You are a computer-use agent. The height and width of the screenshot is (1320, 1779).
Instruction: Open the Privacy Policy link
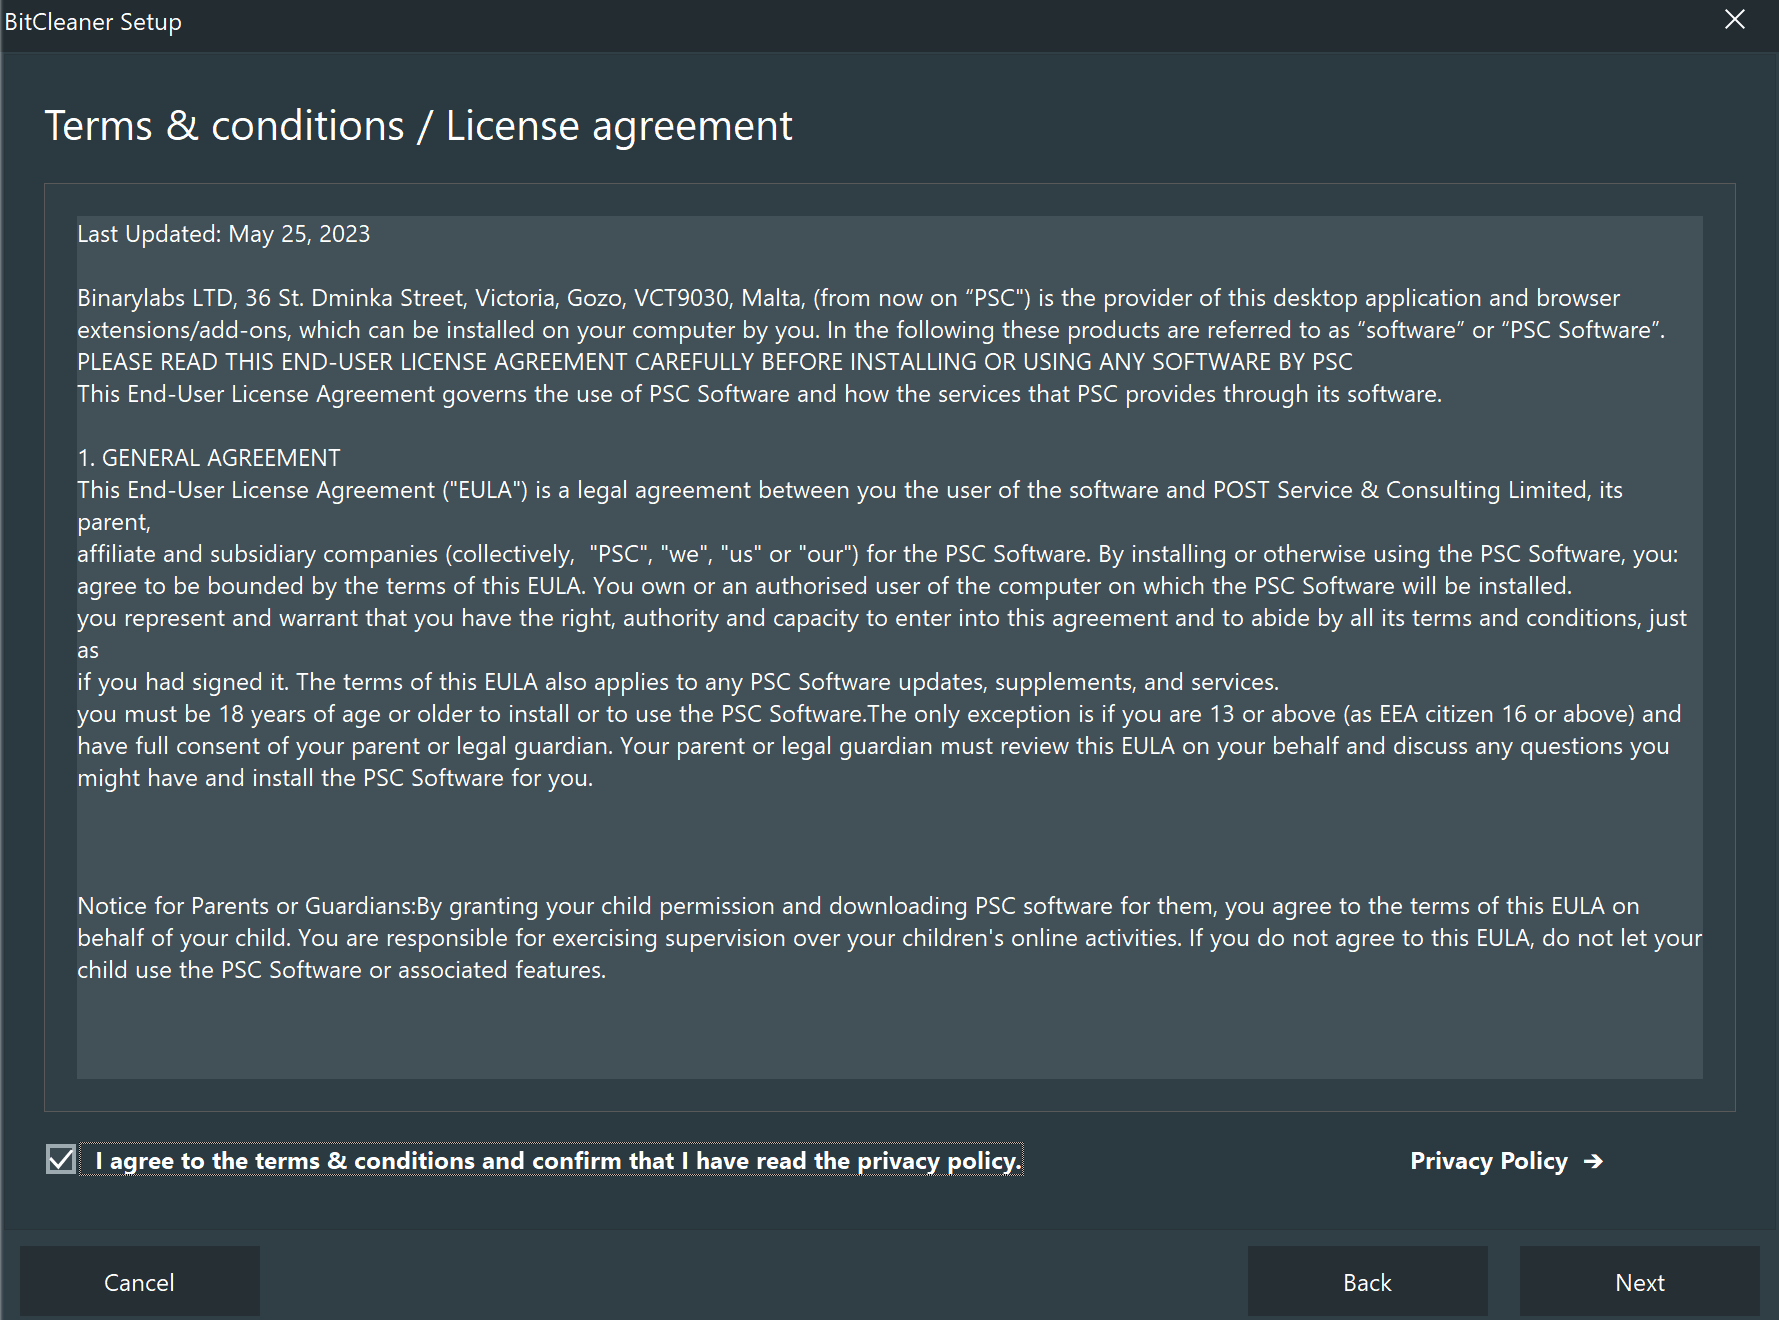pyautogui.click(x=1488, y=1161)
